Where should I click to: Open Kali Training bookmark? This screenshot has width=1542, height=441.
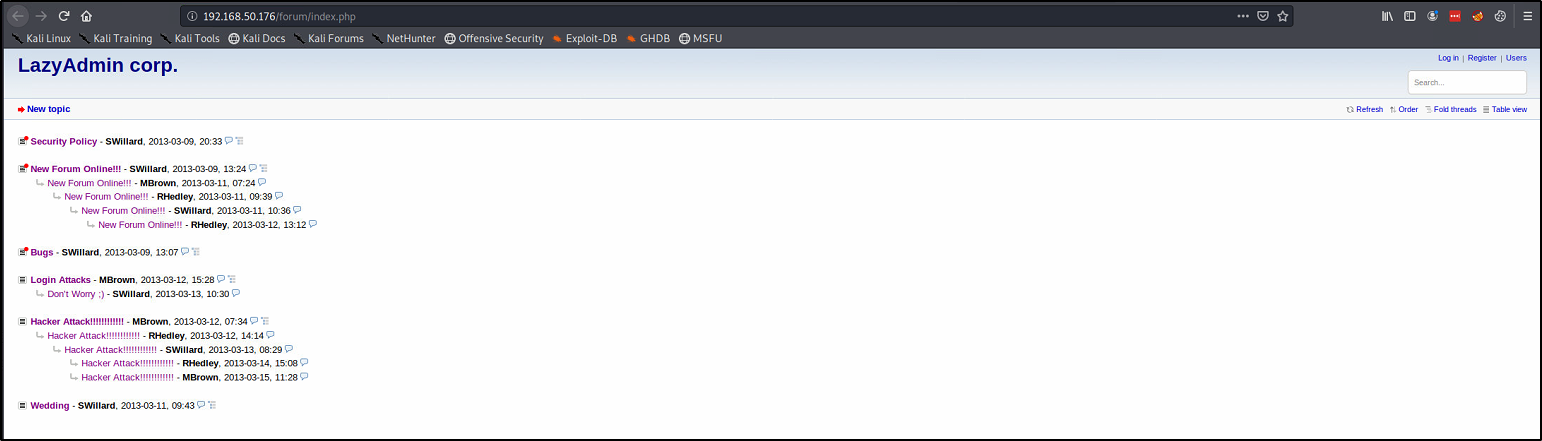click(x=115, y=38)
